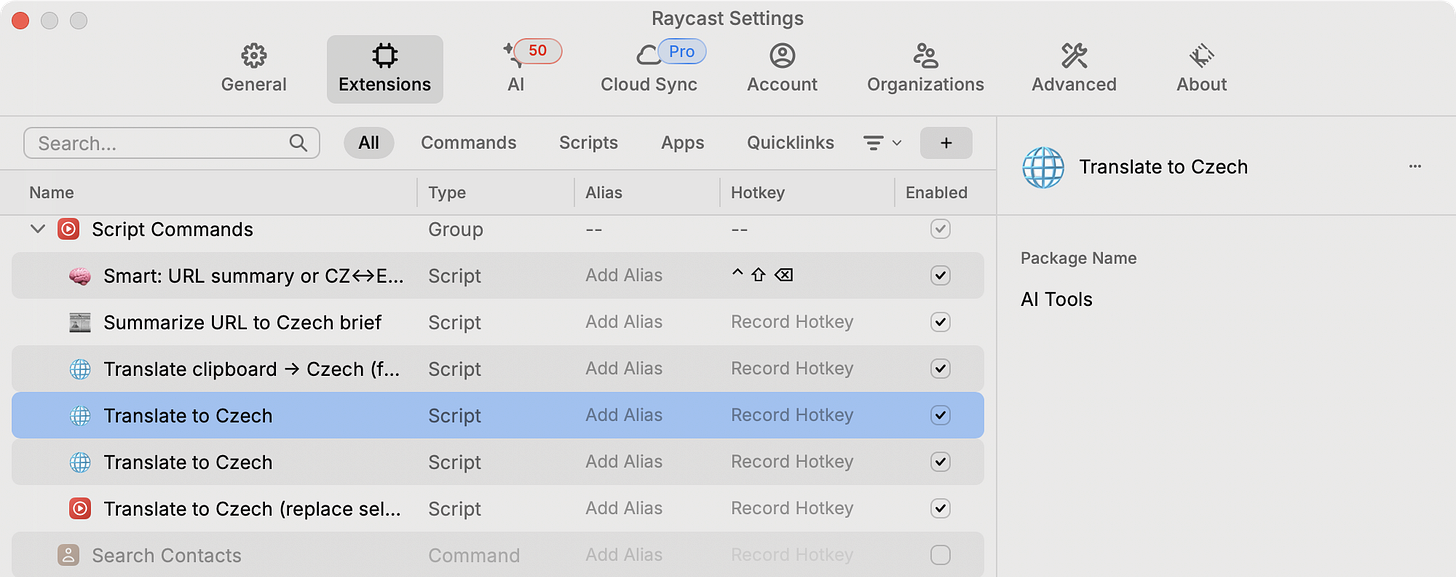The width and height of the screenshot is (1456, 577).
Task: Filter list by All
Action: (369, 143)
